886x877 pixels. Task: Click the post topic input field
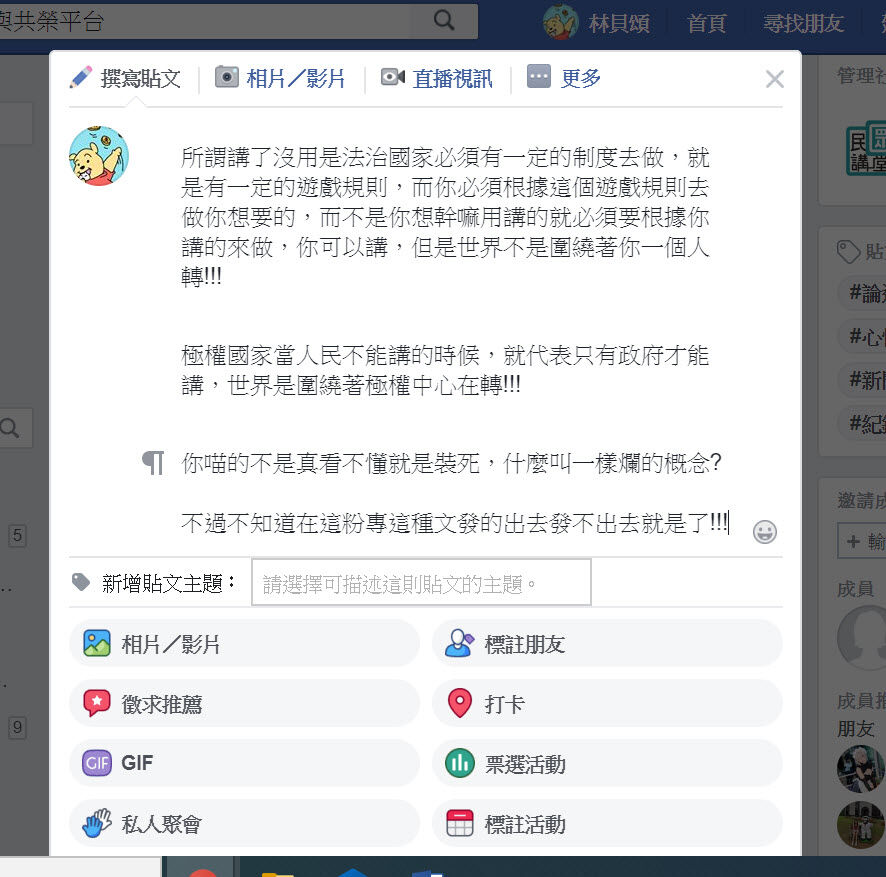[x=421, y=583]
